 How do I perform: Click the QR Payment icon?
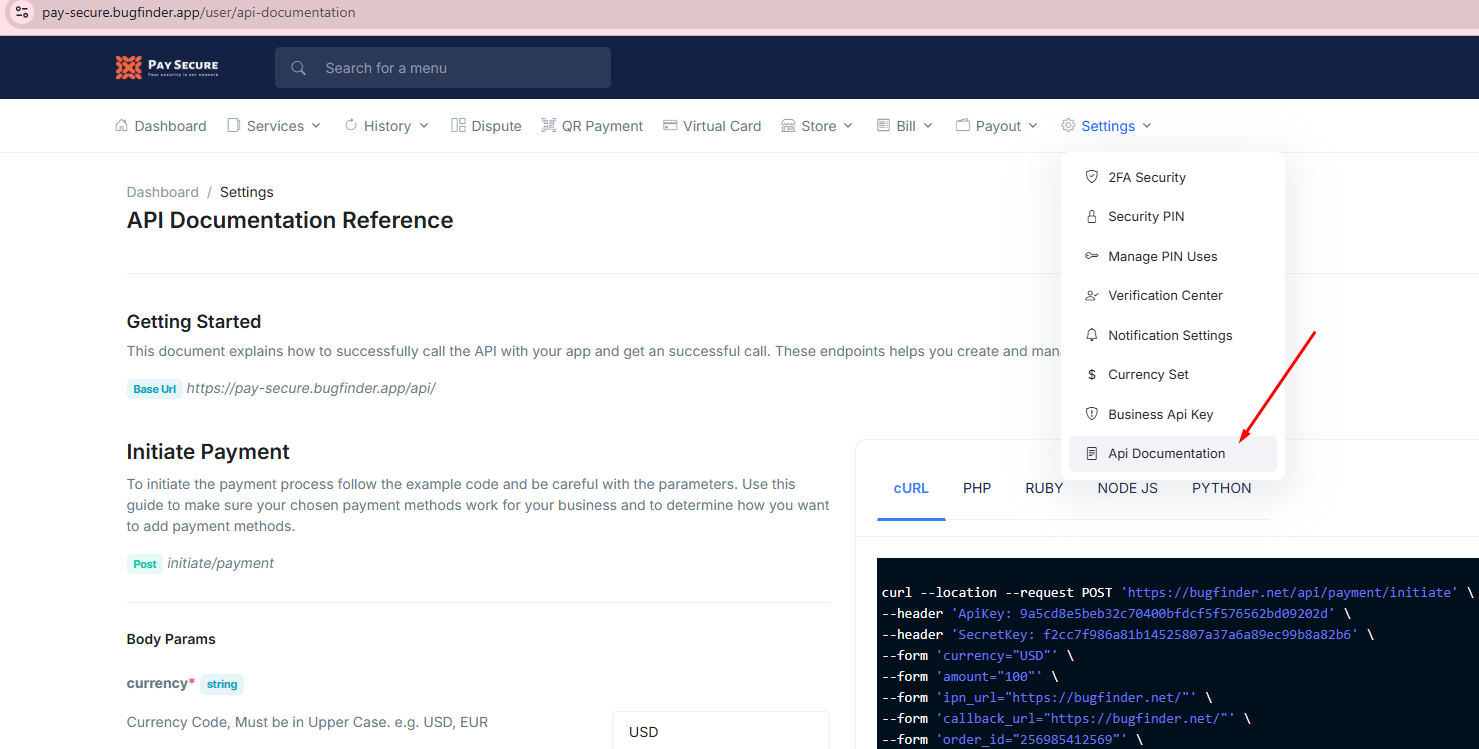(548, 125)
